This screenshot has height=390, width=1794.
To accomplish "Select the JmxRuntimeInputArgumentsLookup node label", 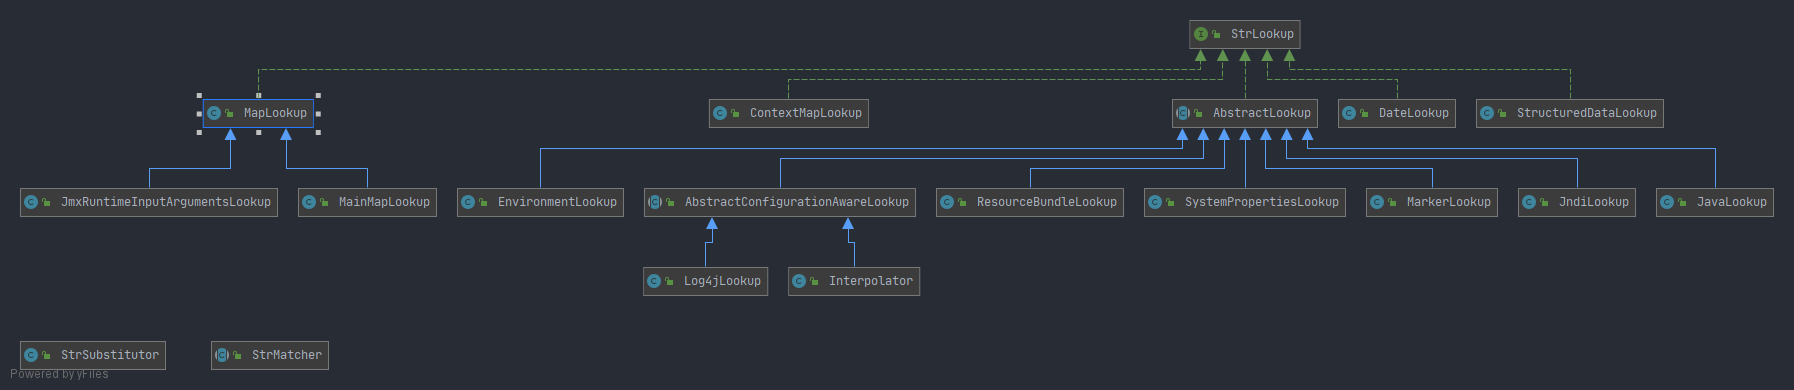I will click(x=166, y=202).
